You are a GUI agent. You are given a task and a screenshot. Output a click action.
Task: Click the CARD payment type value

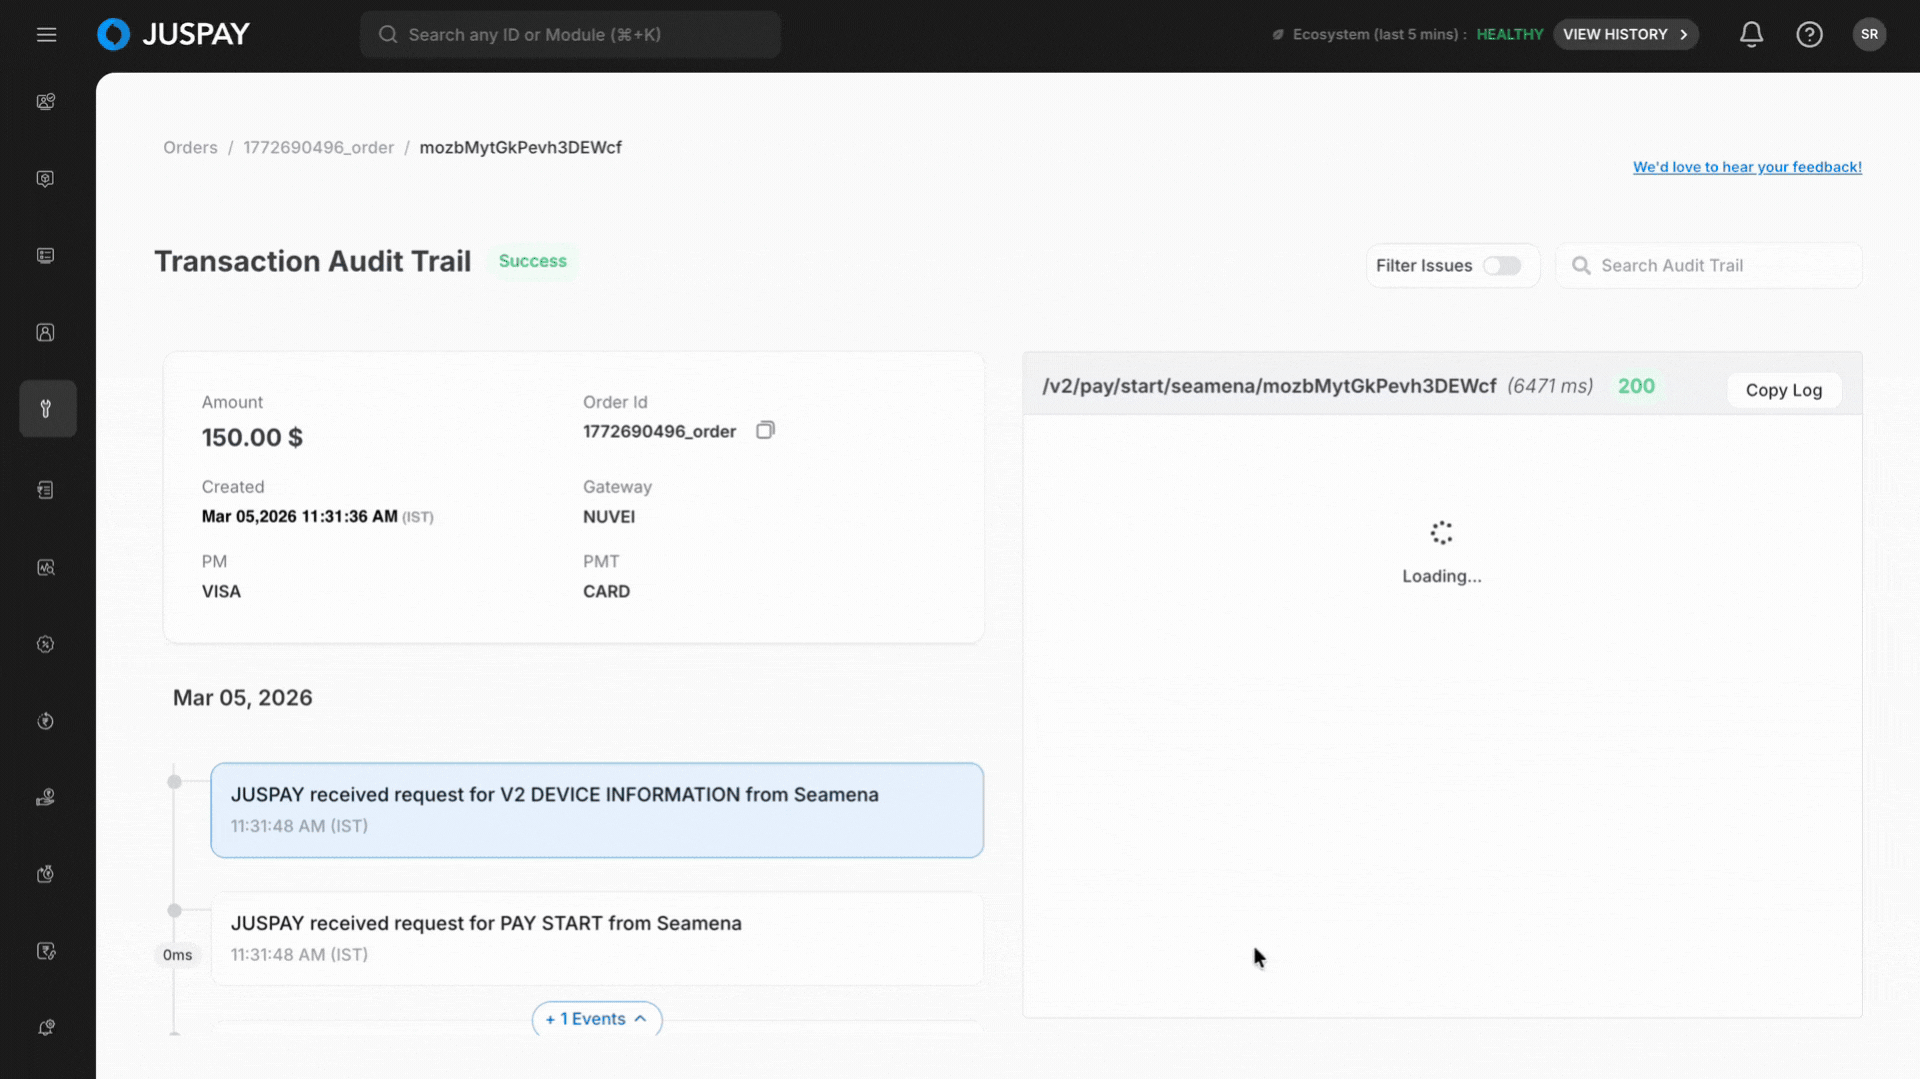click(606, 592)
